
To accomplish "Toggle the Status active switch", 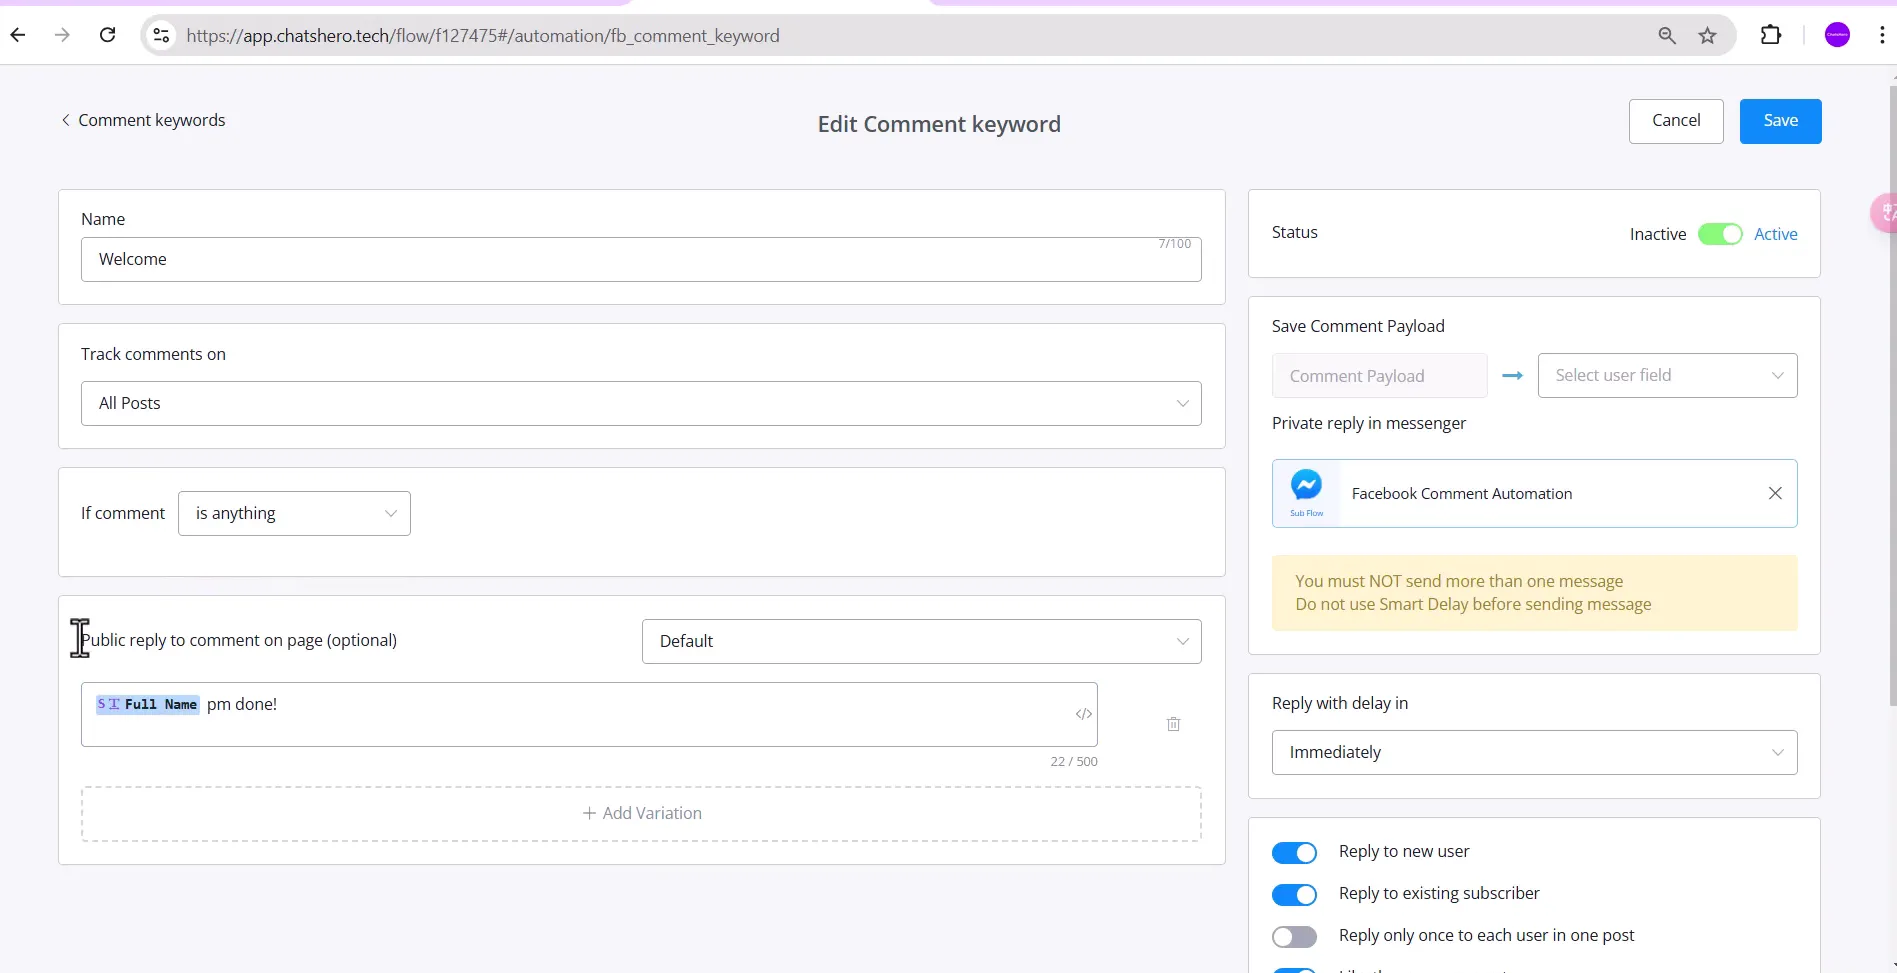I will click(x=1720, y=234).
